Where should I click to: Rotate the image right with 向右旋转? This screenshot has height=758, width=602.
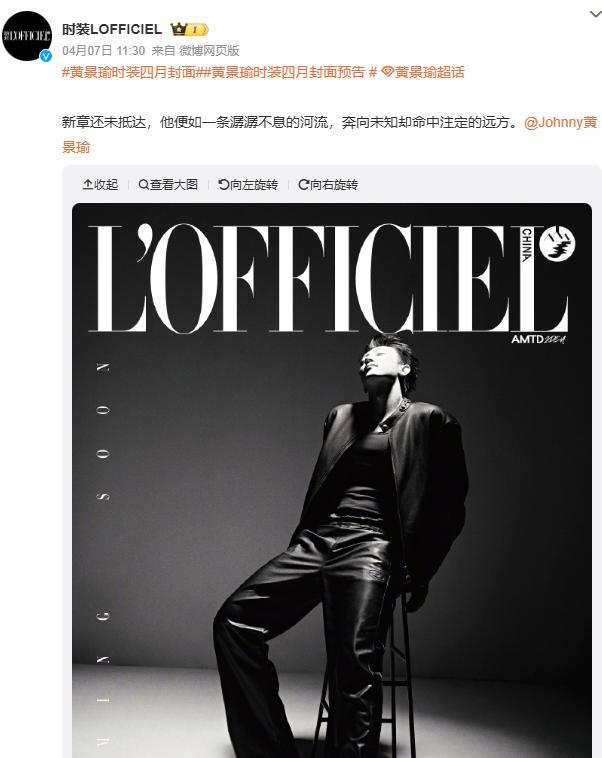pos(328,185)
